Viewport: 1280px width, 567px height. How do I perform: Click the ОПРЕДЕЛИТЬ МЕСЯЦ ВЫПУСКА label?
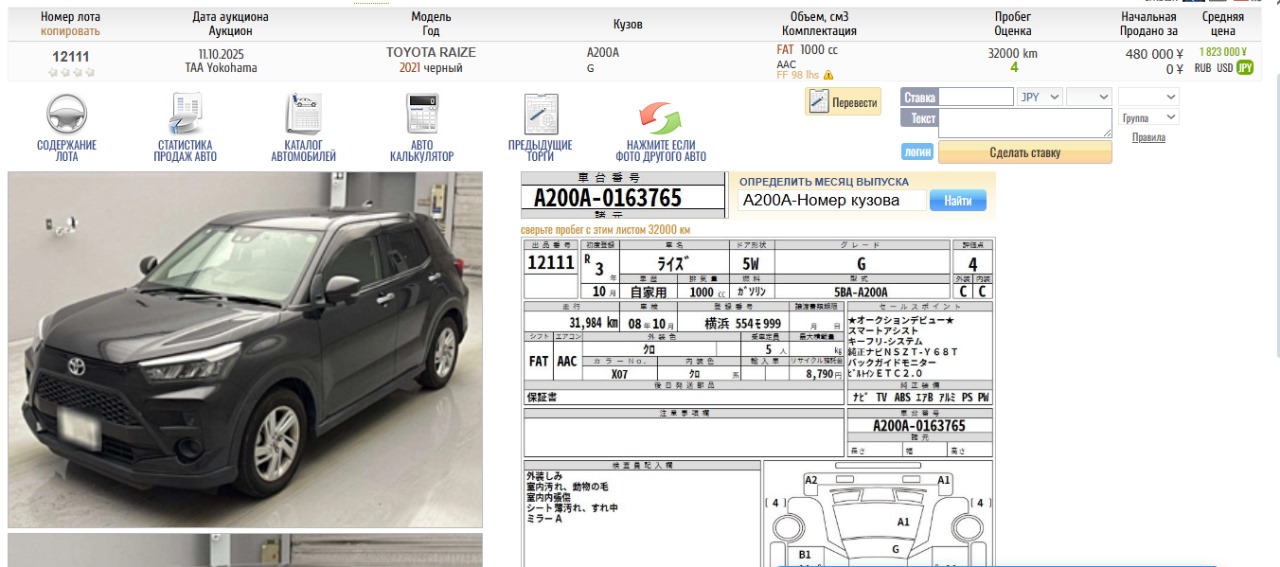(x=824, y=182)
